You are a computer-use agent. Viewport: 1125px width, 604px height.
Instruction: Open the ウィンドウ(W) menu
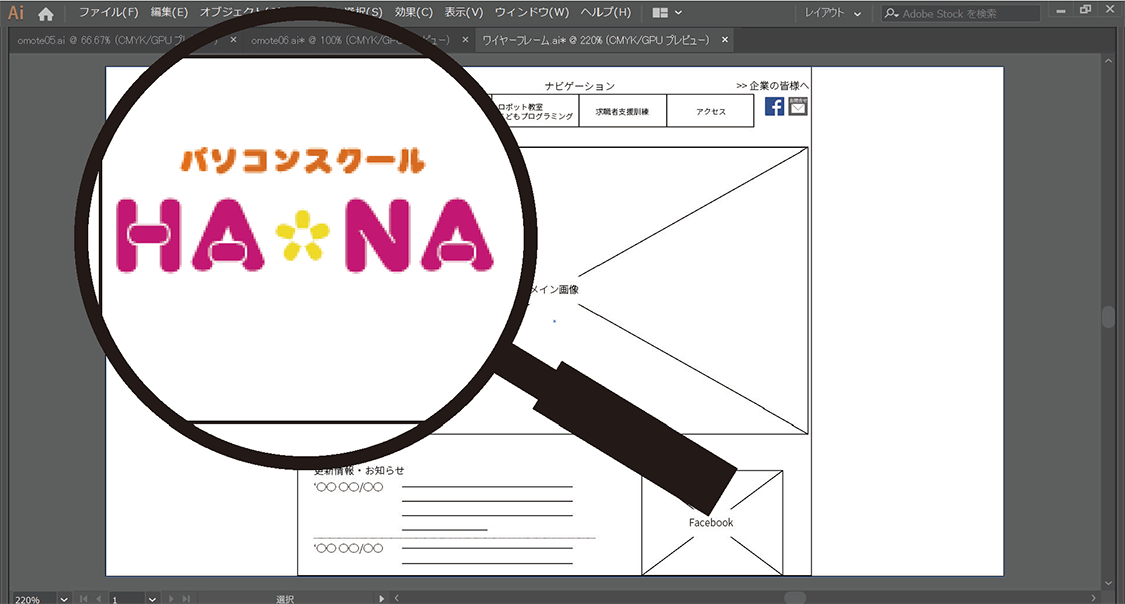tap(532, 12)
